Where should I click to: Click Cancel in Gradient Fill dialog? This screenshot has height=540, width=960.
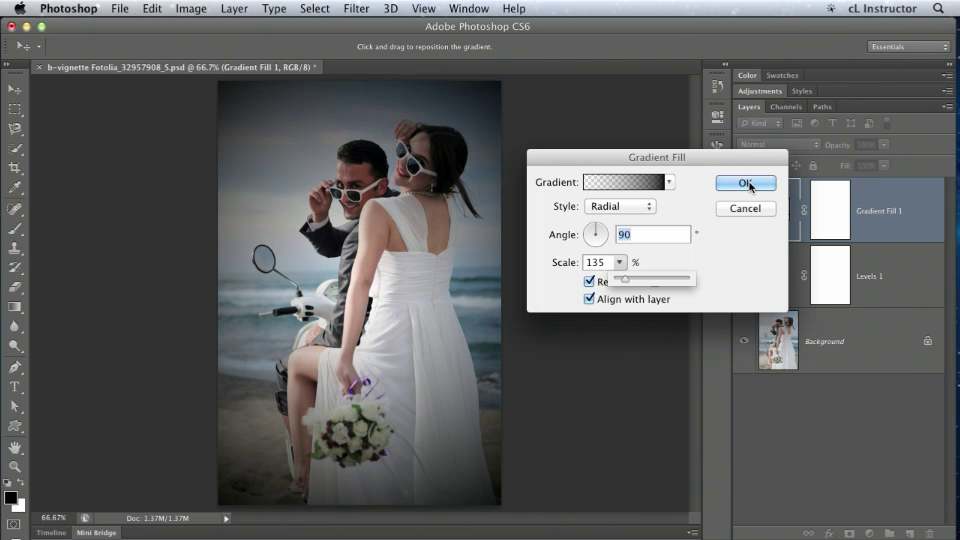click(x=745, y=208)
